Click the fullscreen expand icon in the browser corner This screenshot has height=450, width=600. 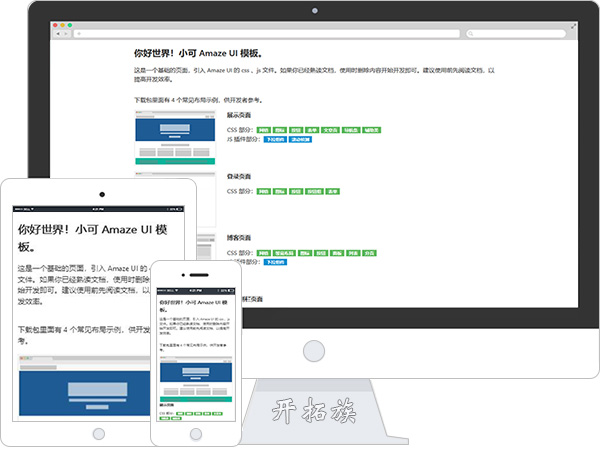[x=573, y=26]
